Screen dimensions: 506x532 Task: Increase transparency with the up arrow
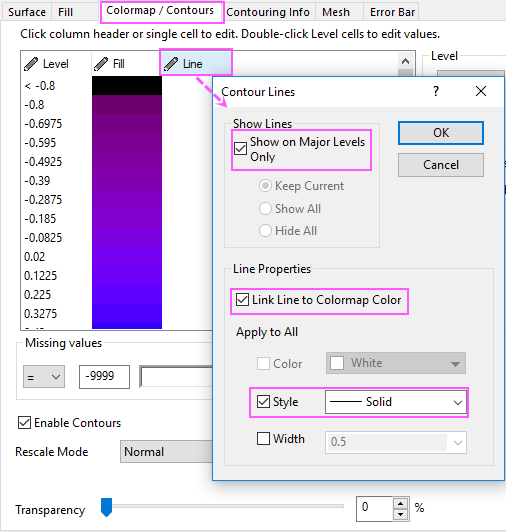point(401,504)
